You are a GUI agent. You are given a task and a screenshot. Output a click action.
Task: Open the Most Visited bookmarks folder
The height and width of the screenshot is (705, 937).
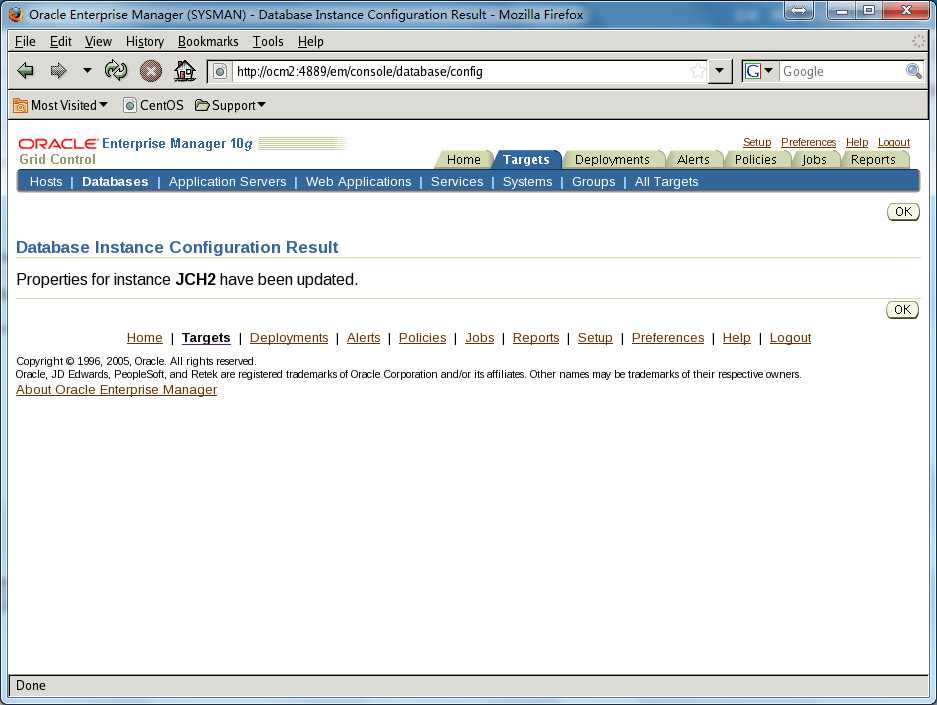point(60,105)
